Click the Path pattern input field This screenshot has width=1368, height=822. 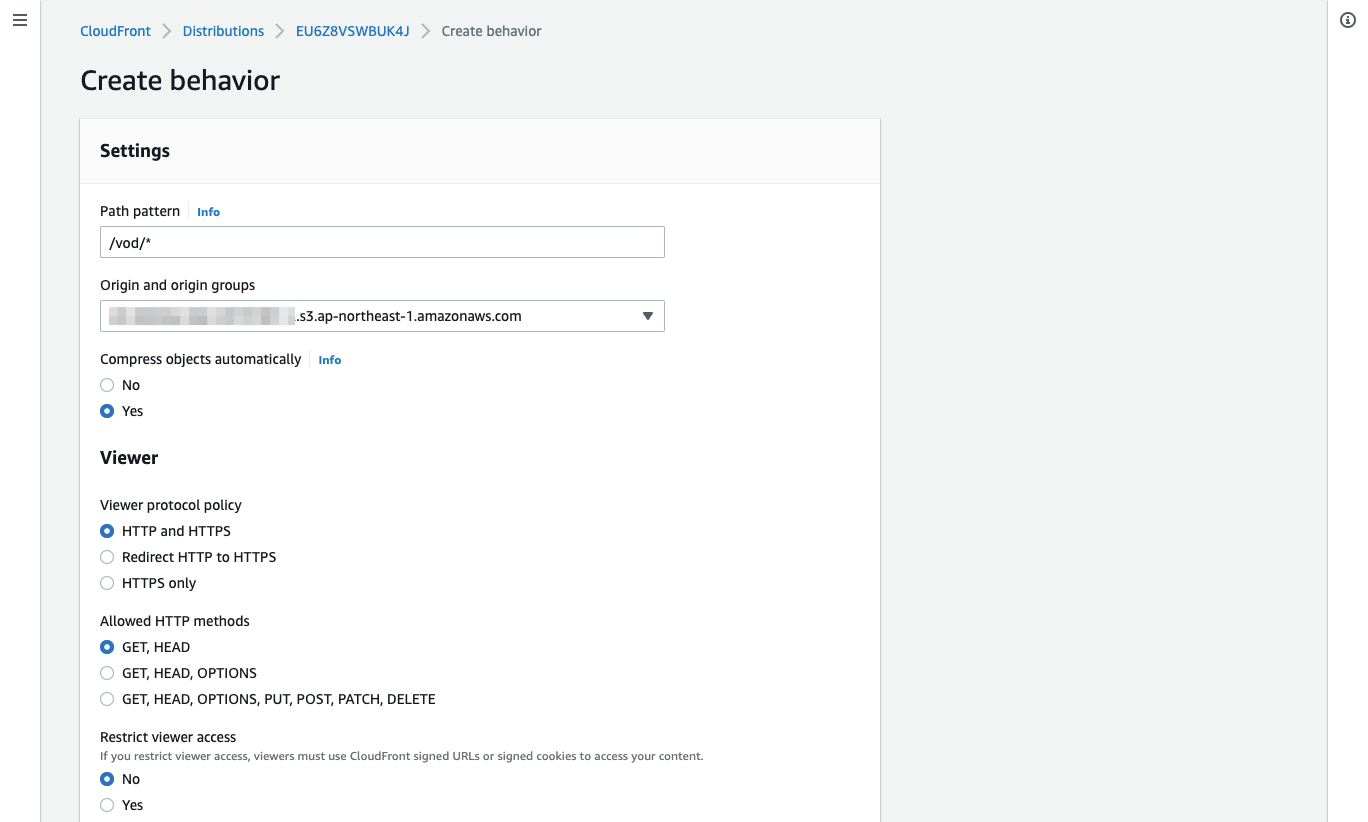382,242
